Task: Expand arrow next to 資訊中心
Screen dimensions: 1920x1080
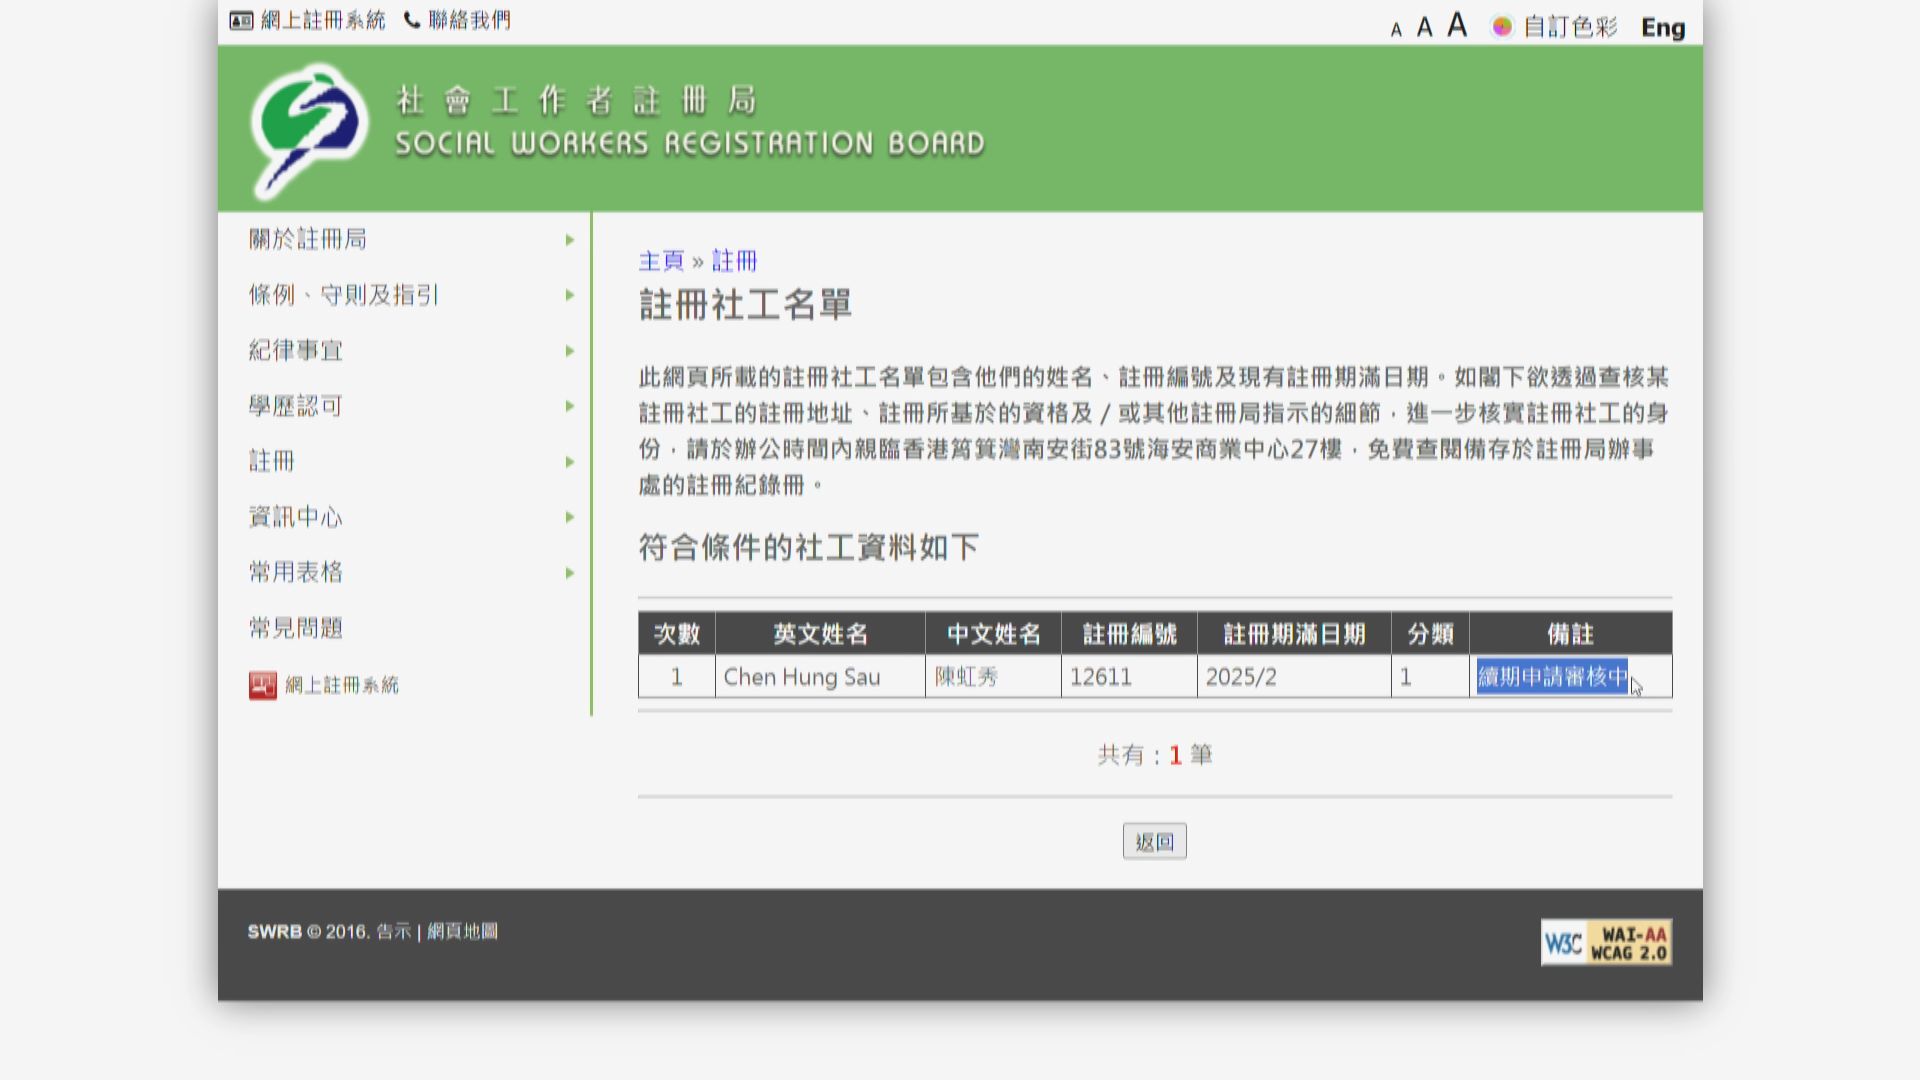Action: pos(570,517)
